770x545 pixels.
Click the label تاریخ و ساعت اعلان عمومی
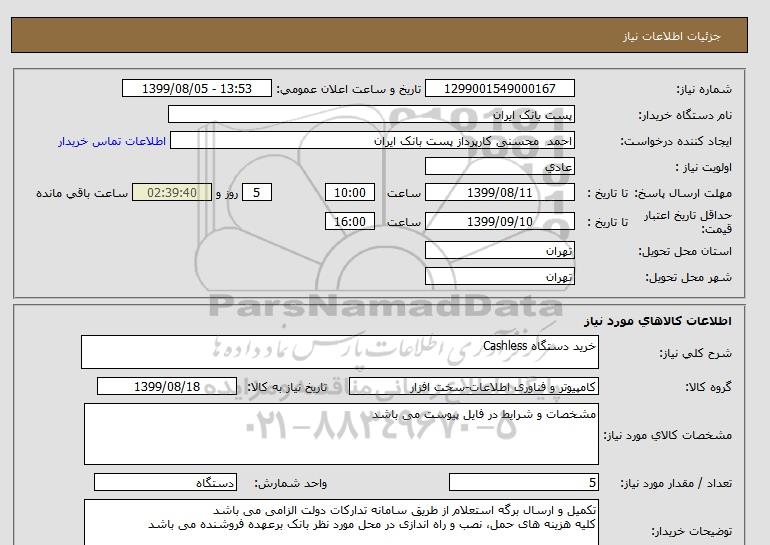click(x=349, y=89)
